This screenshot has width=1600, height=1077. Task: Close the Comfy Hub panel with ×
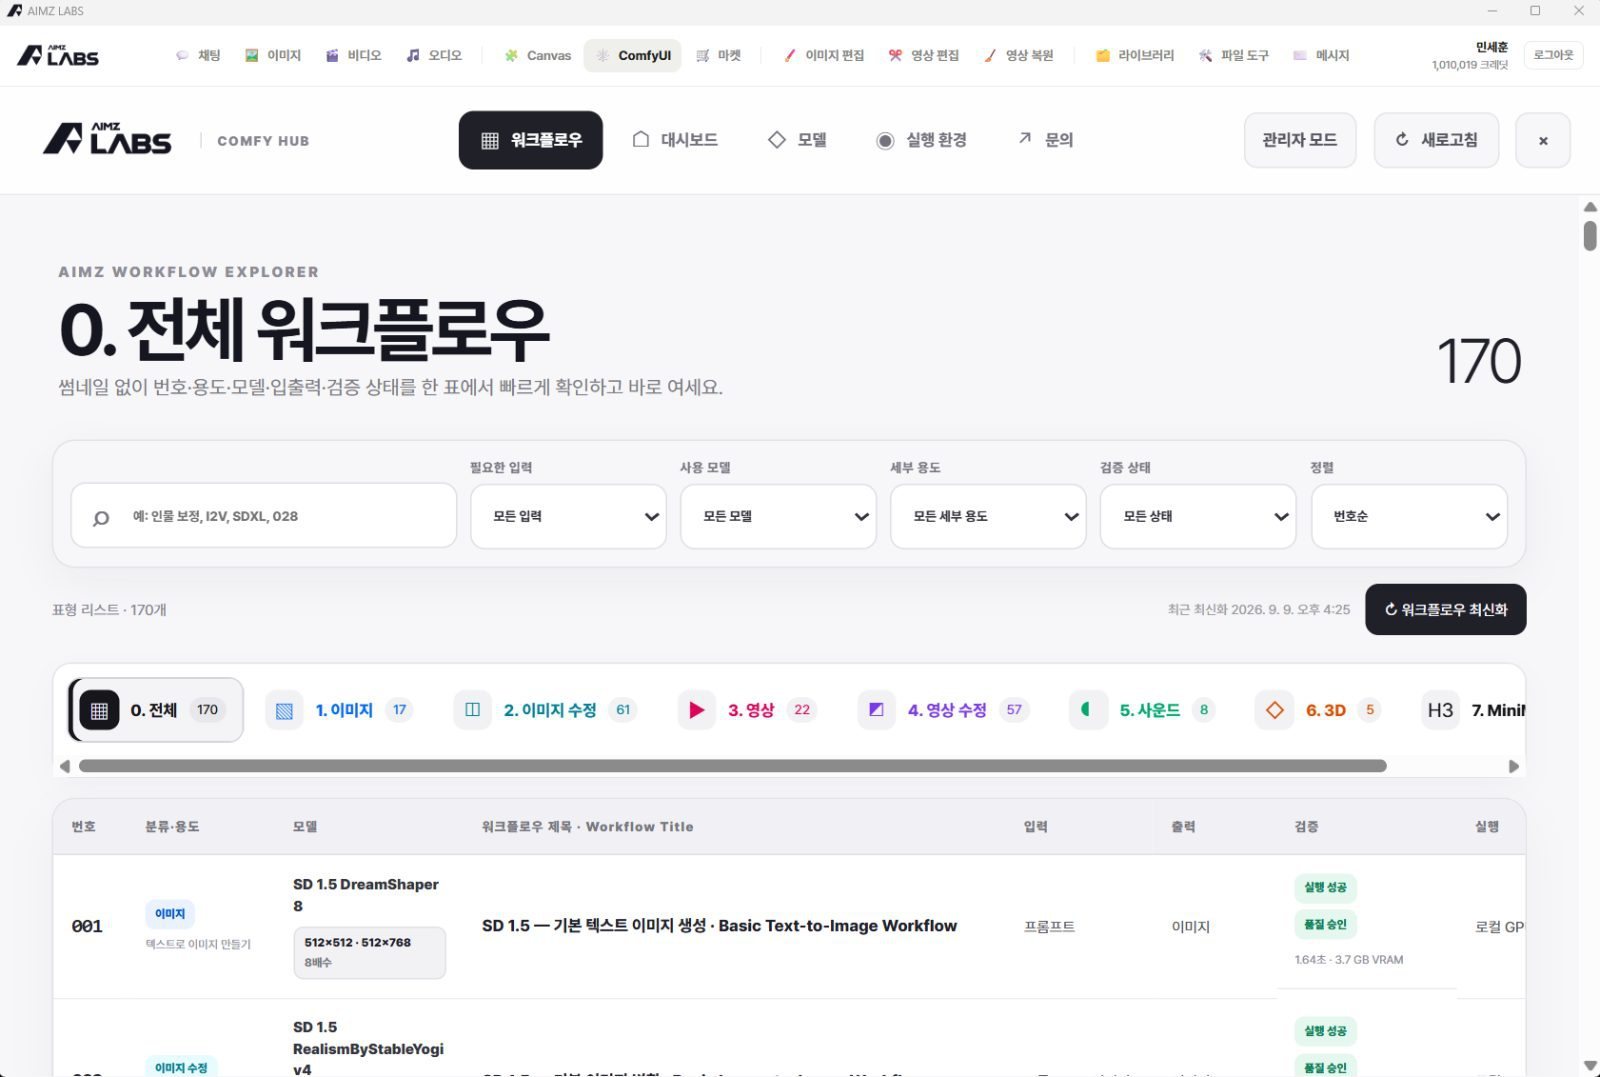tap(1543, 140)
